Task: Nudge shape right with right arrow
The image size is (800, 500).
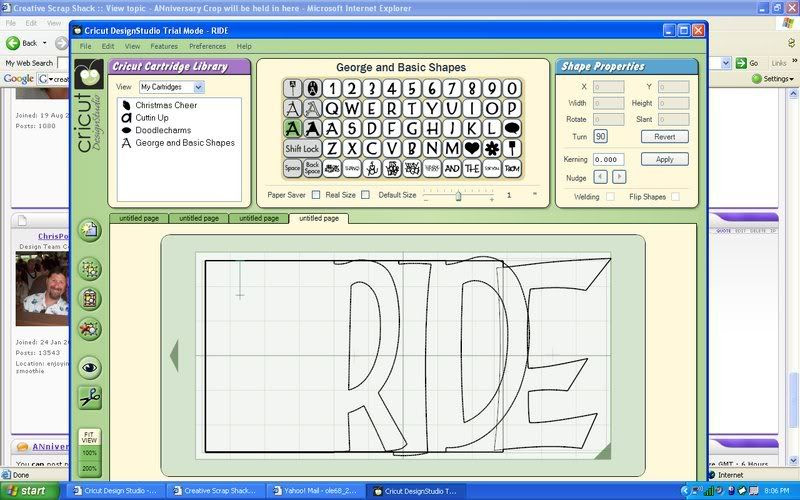Action: coord(619,177)
